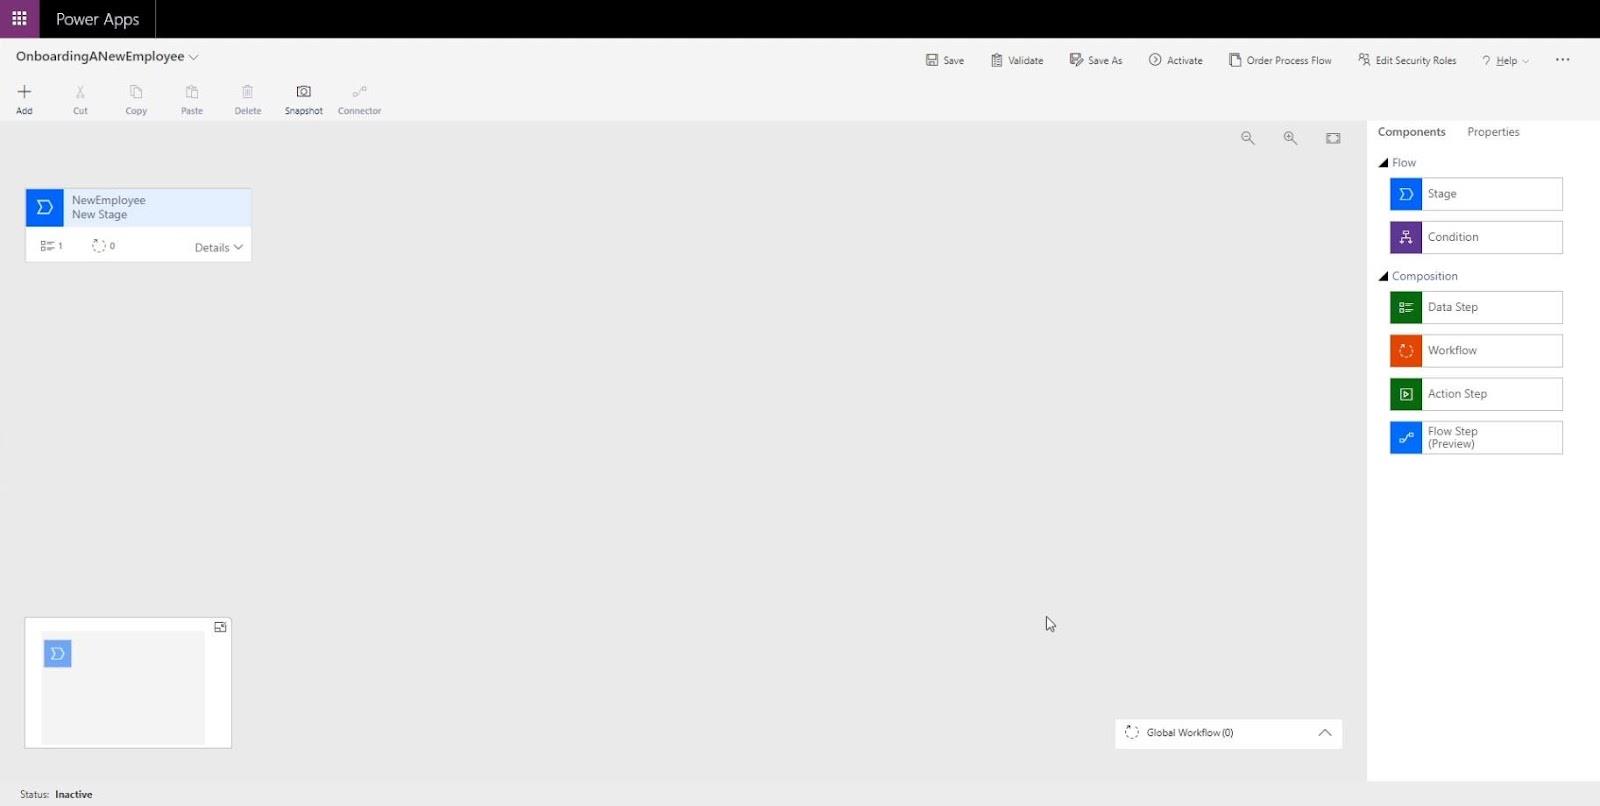
Task: Open the Help dropdown menu
Action: point(1506,61)
